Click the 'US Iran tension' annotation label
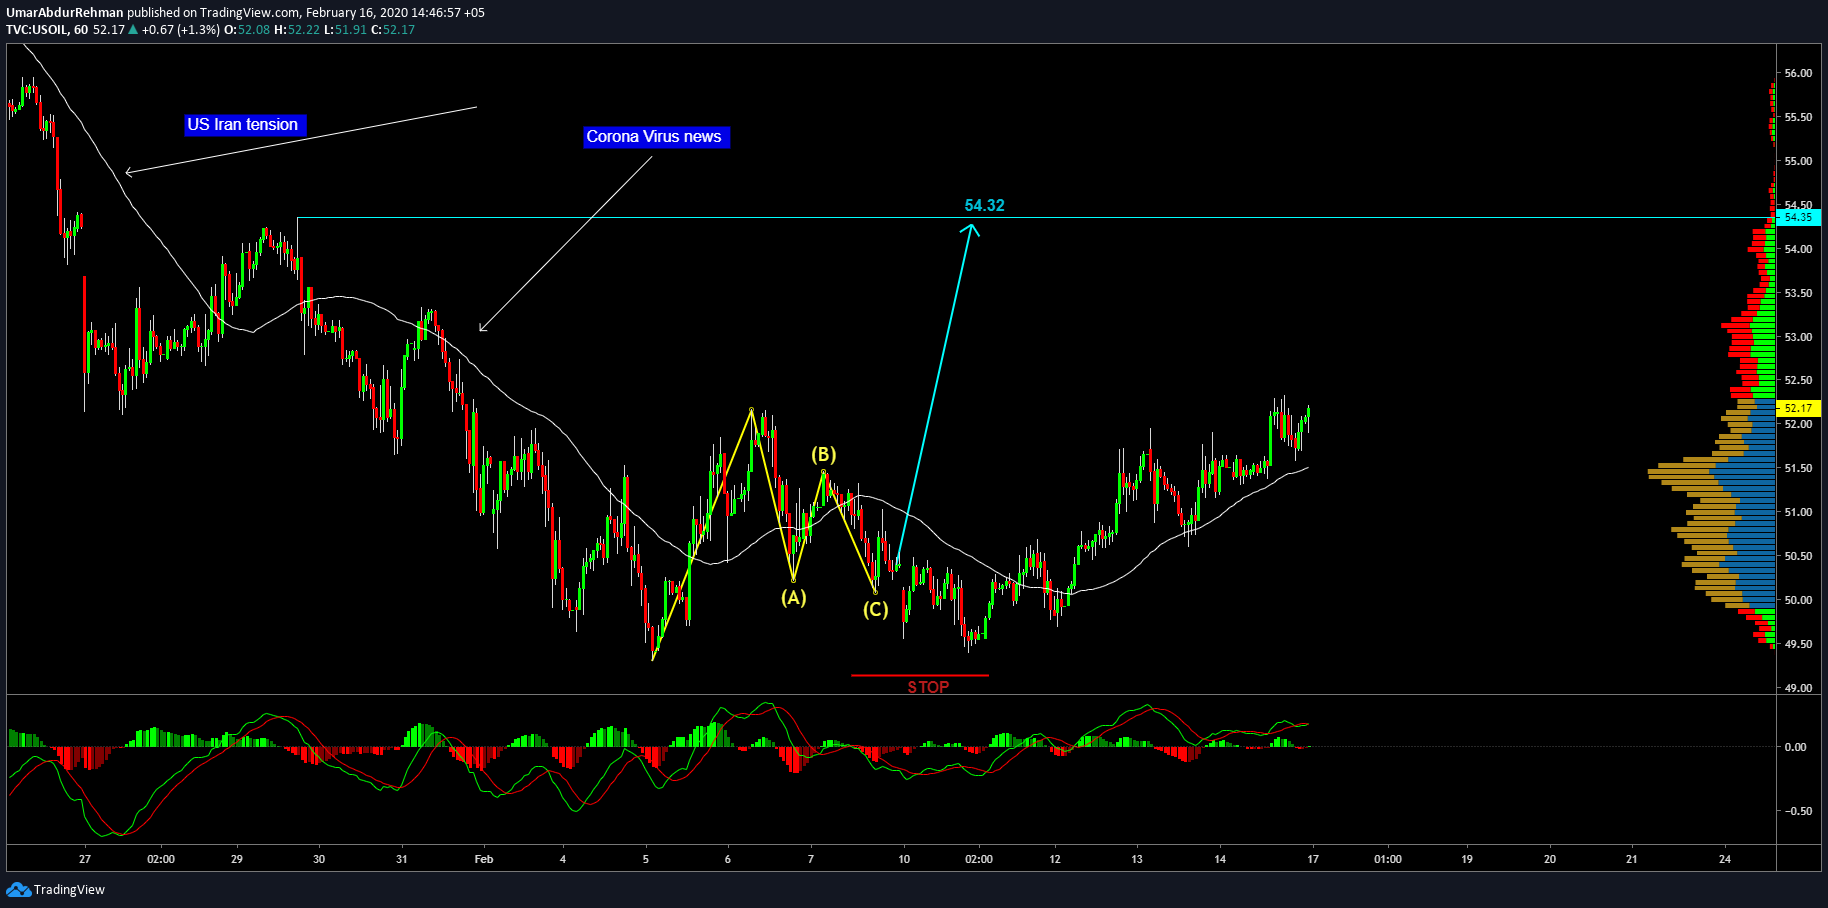The image size is (1828, 908). (243, 125)
